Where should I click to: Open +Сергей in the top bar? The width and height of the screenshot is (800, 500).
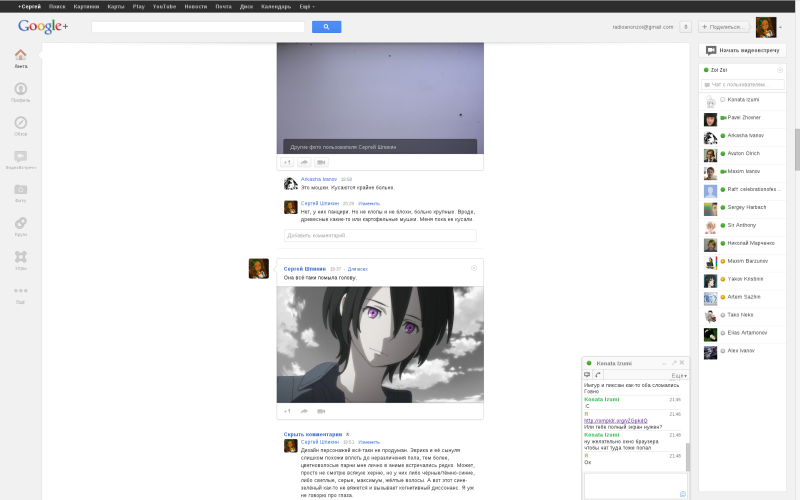[x=30, y=7]
